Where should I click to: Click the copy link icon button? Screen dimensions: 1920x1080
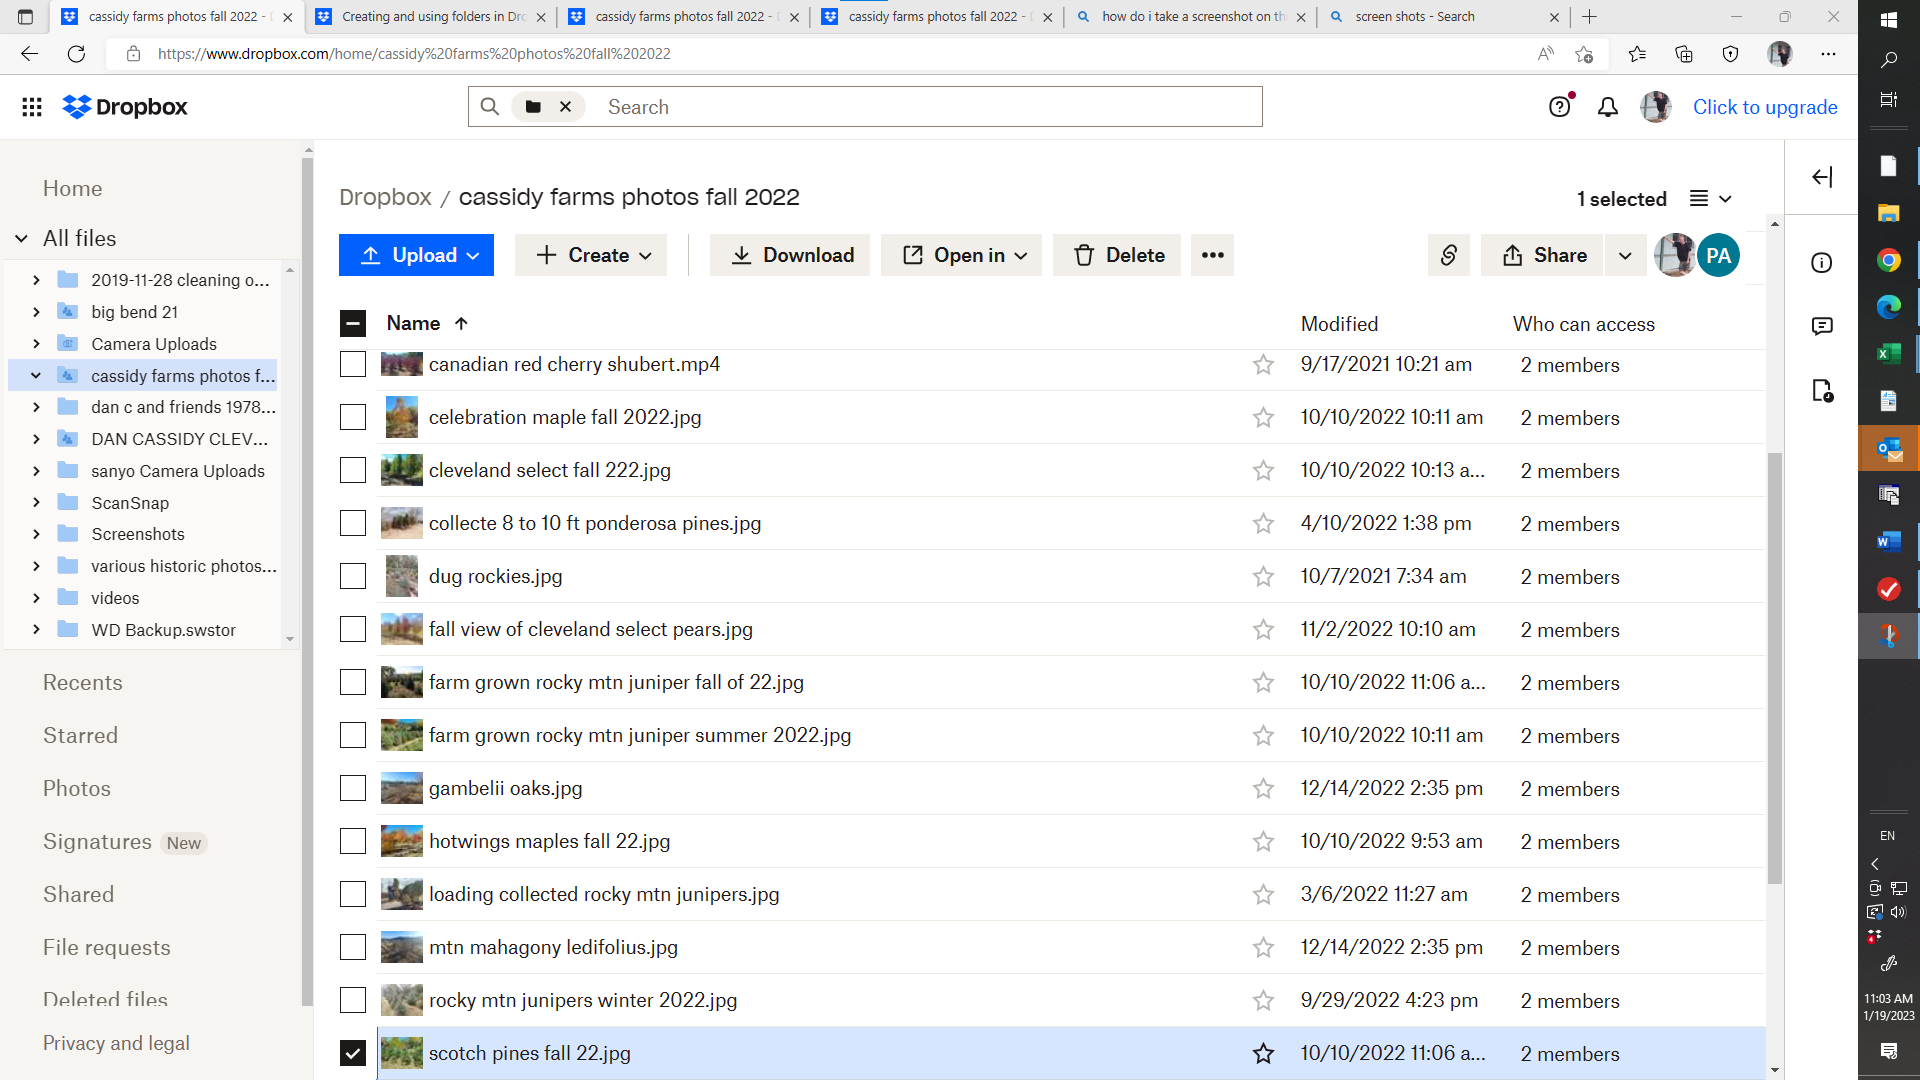point(1448,255)
